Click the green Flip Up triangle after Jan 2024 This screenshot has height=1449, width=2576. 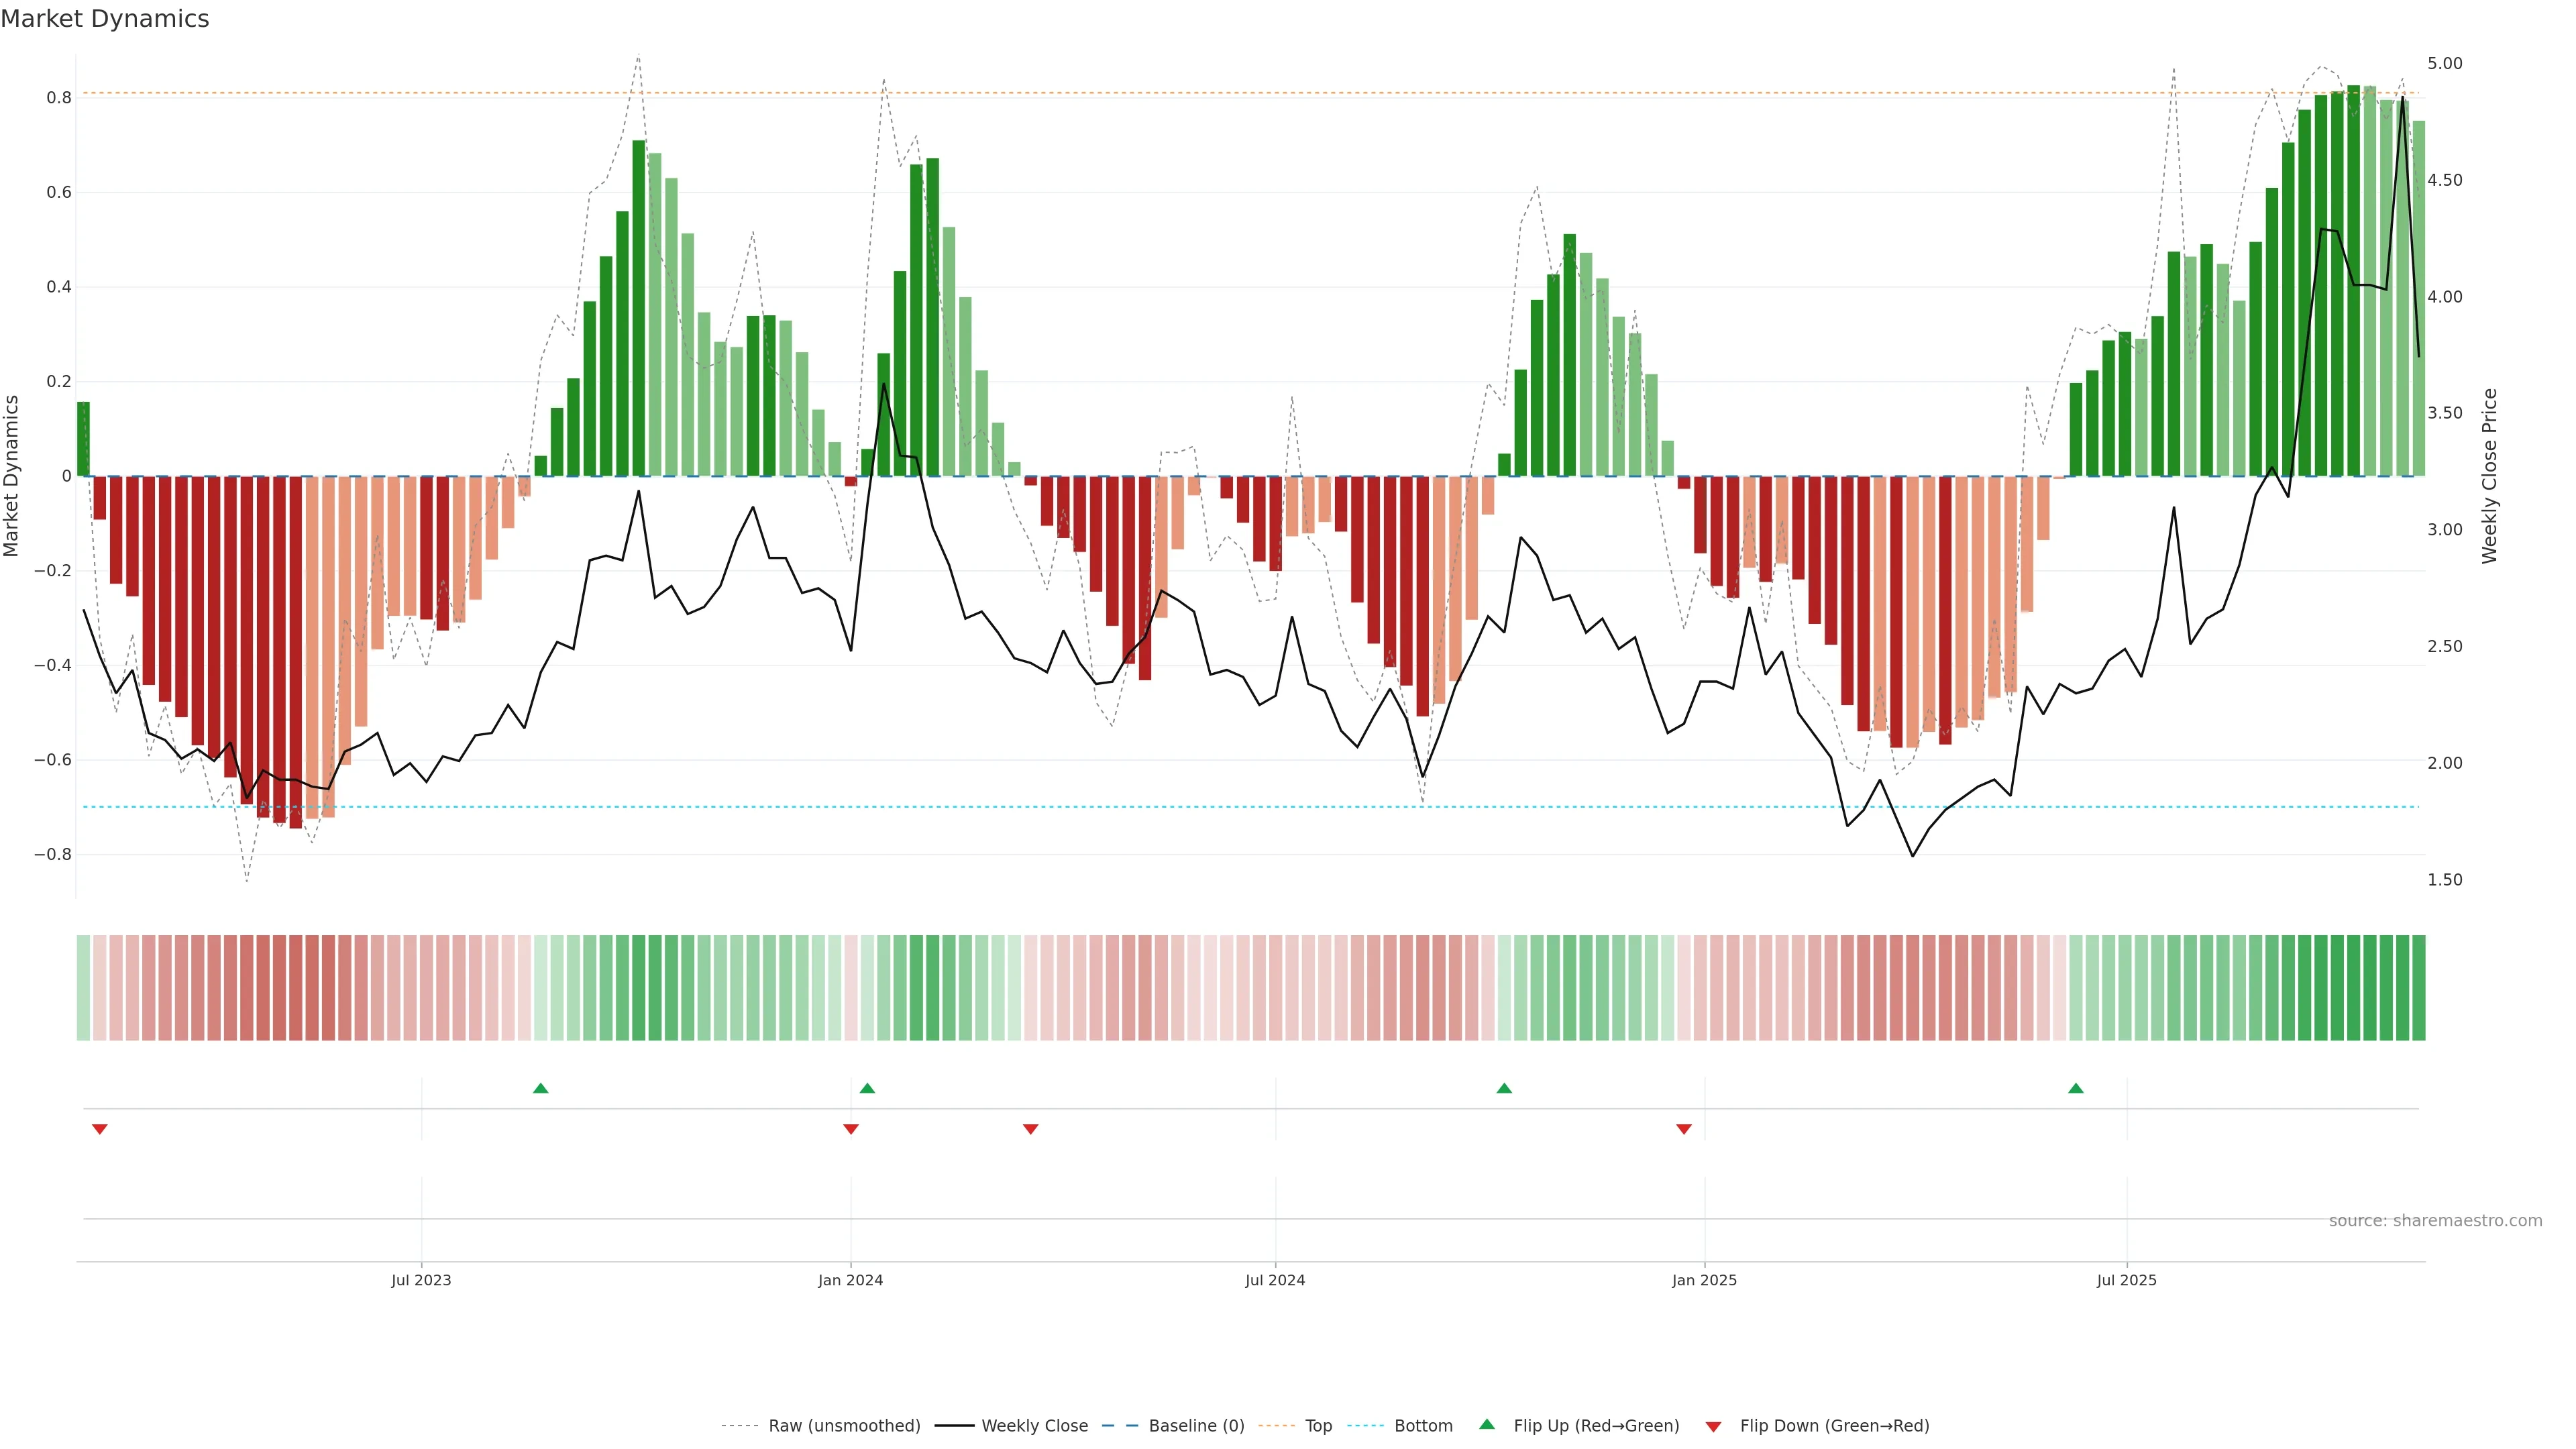tap(867, 1088)
